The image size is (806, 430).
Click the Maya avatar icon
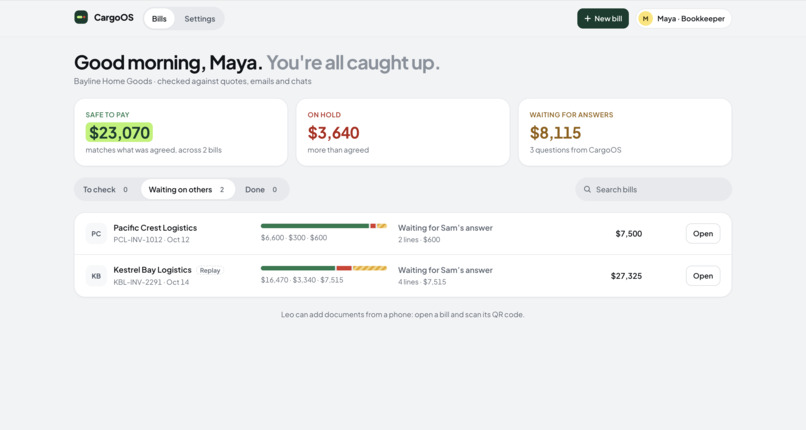[645, 18]
